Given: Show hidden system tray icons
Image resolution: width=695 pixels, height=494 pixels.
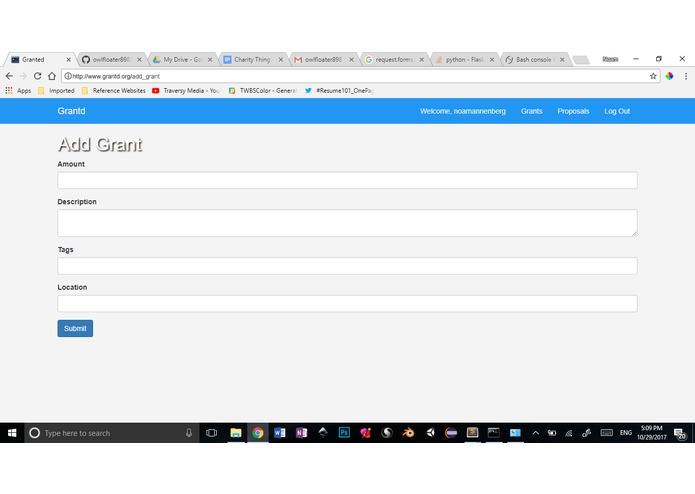Looking at the screenshot, I should tap(535, 433).
